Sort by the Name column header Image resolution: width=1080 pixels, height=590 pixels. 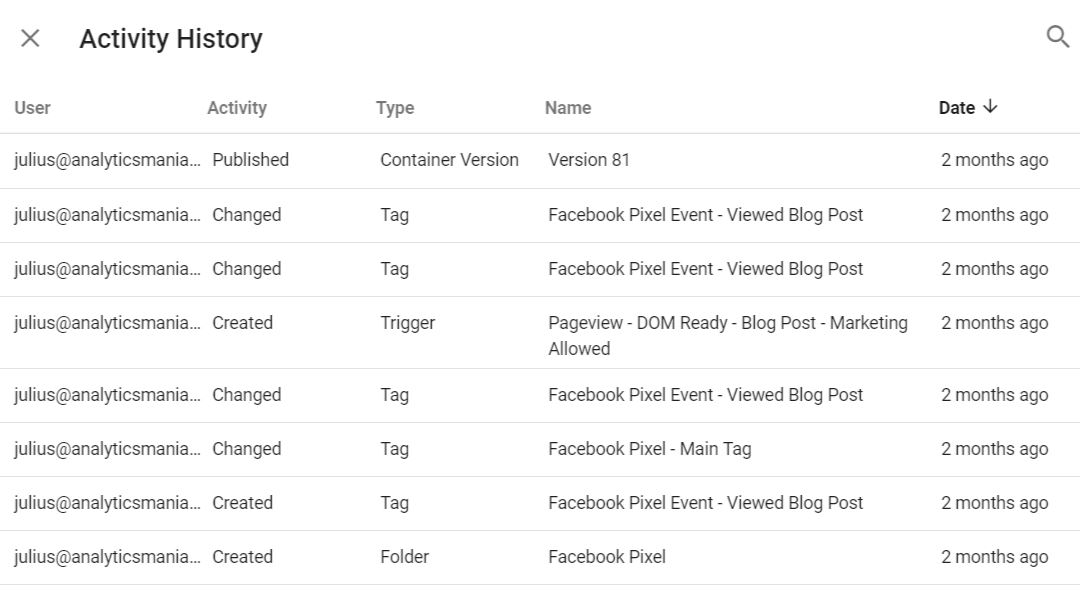[x=568, y=108]
